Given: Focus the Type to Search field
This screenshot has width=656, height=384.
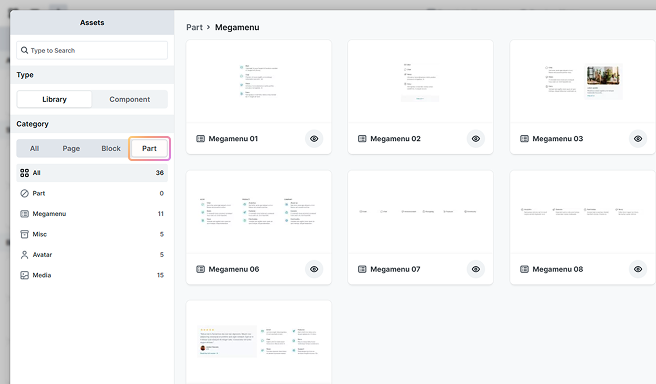Looking at the screenshot, I should (x=92, y=50).
